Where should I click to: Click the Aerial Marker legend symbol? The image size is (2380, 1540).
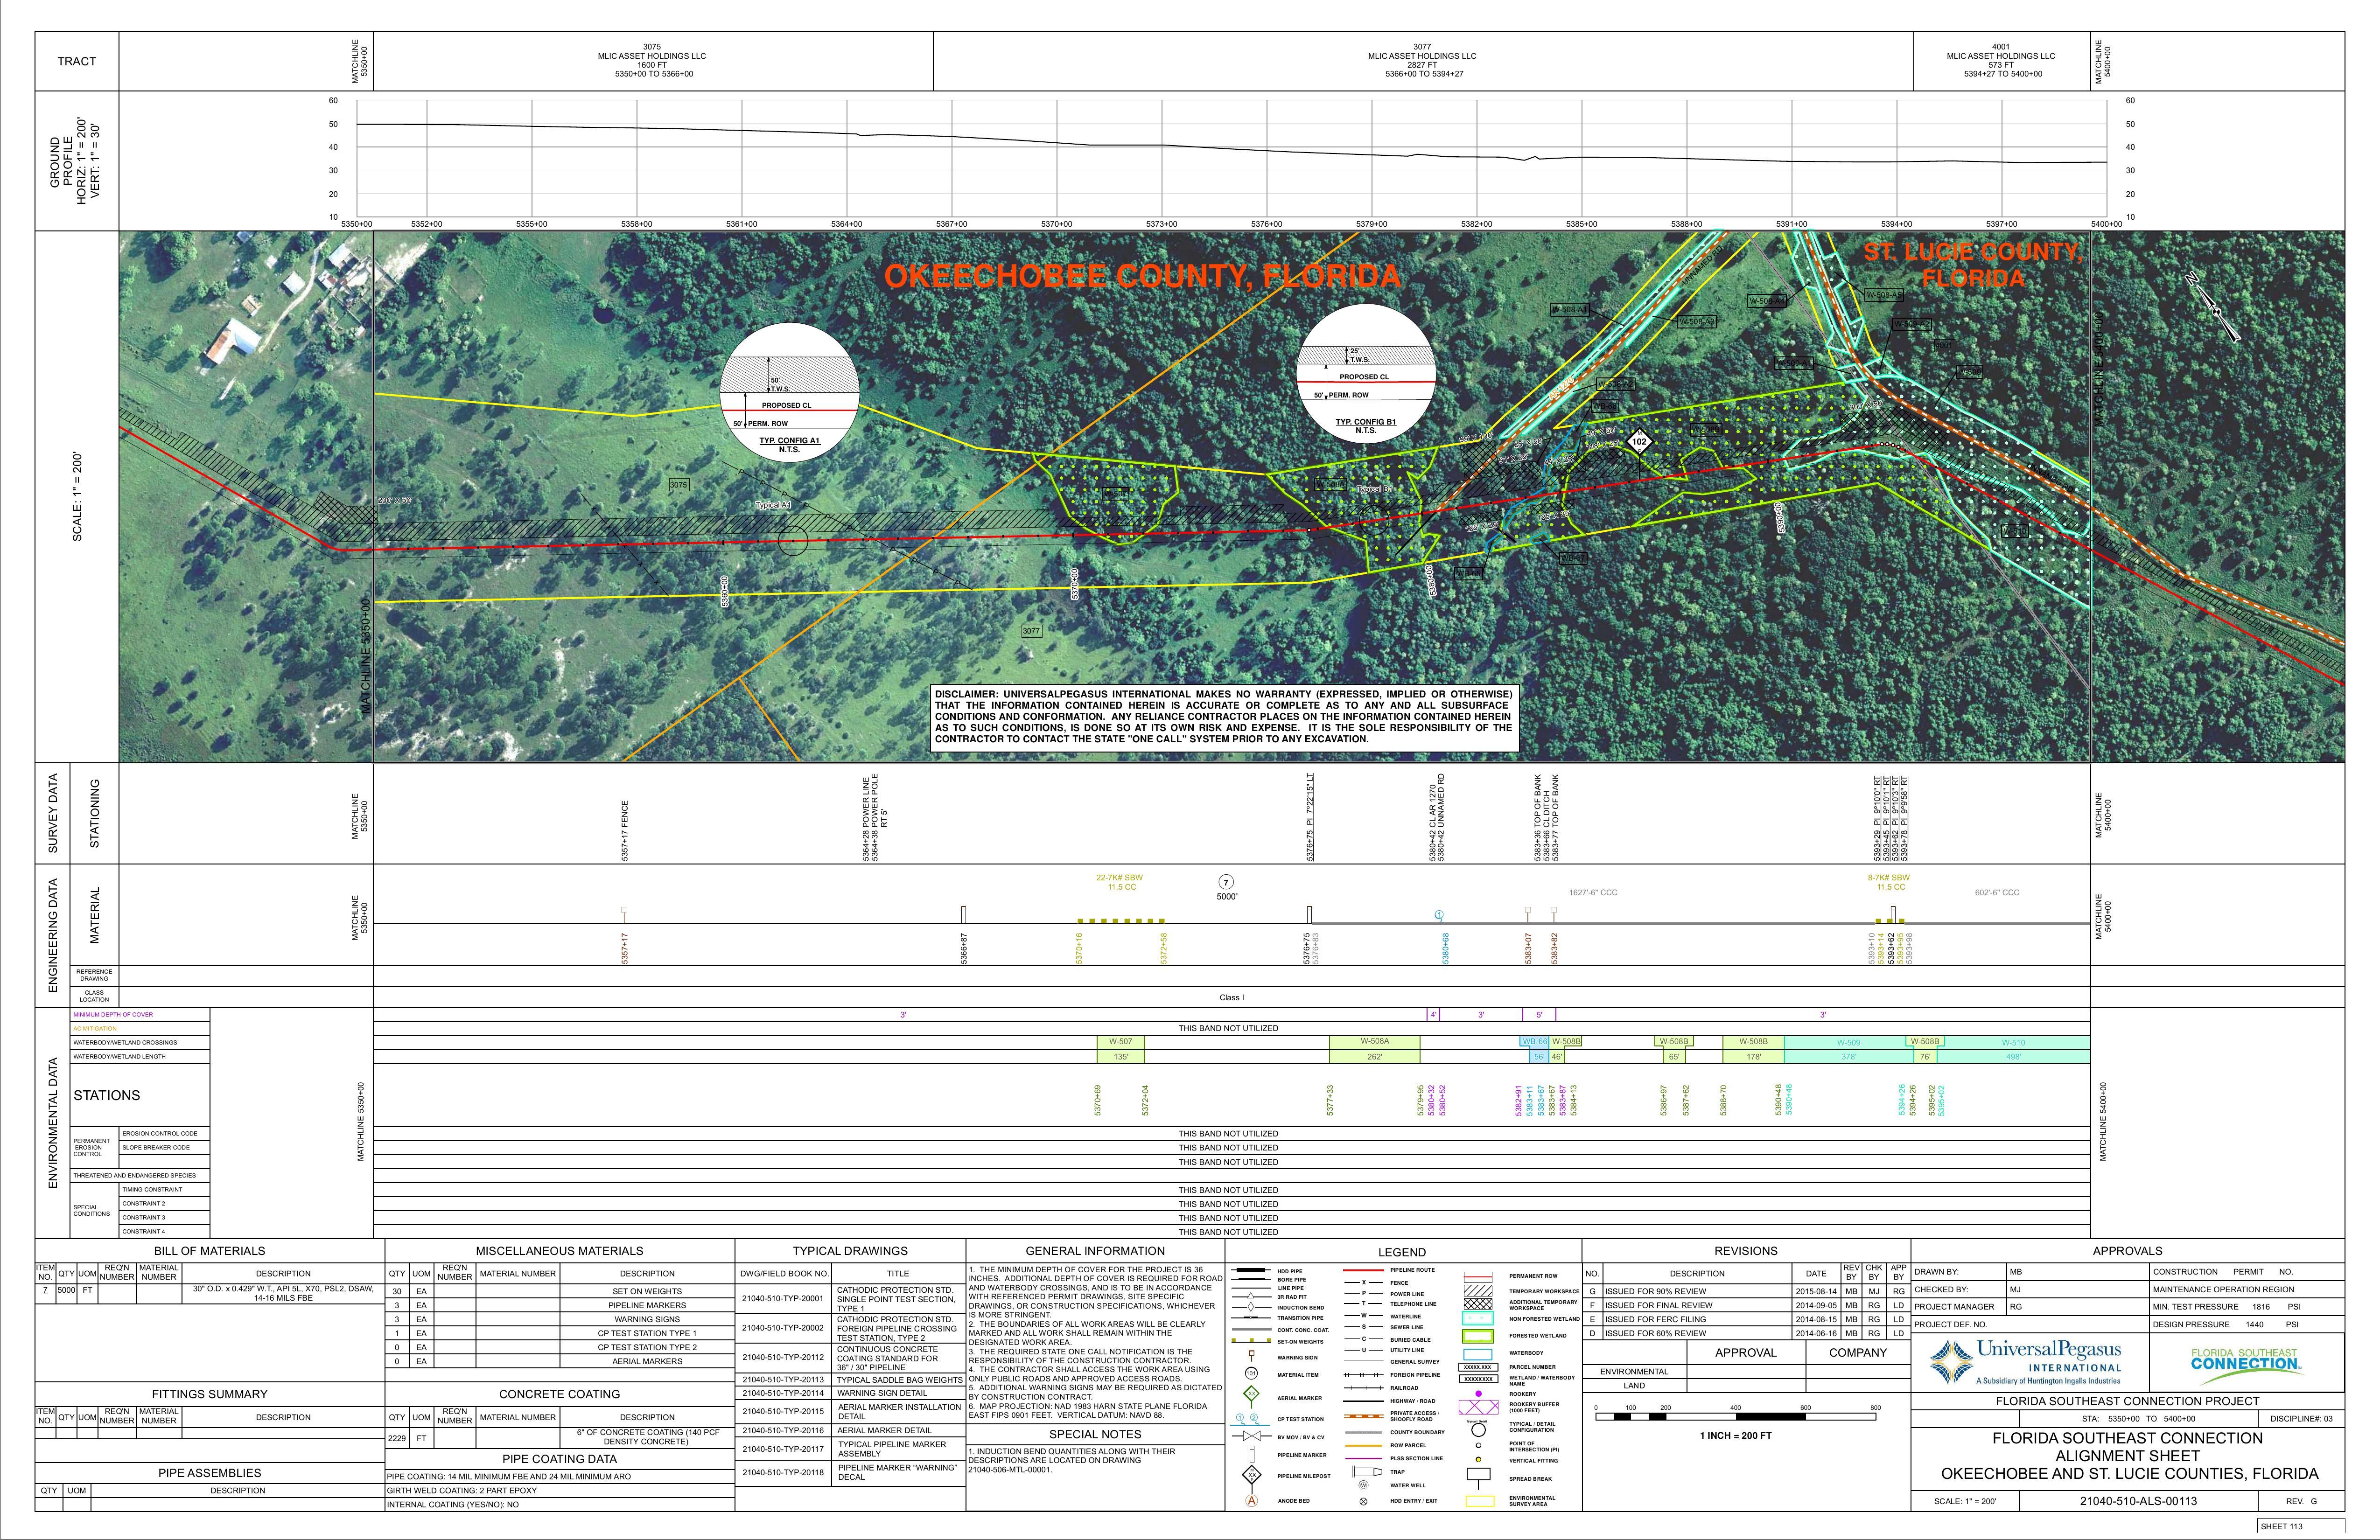tap(1251, 1394)
